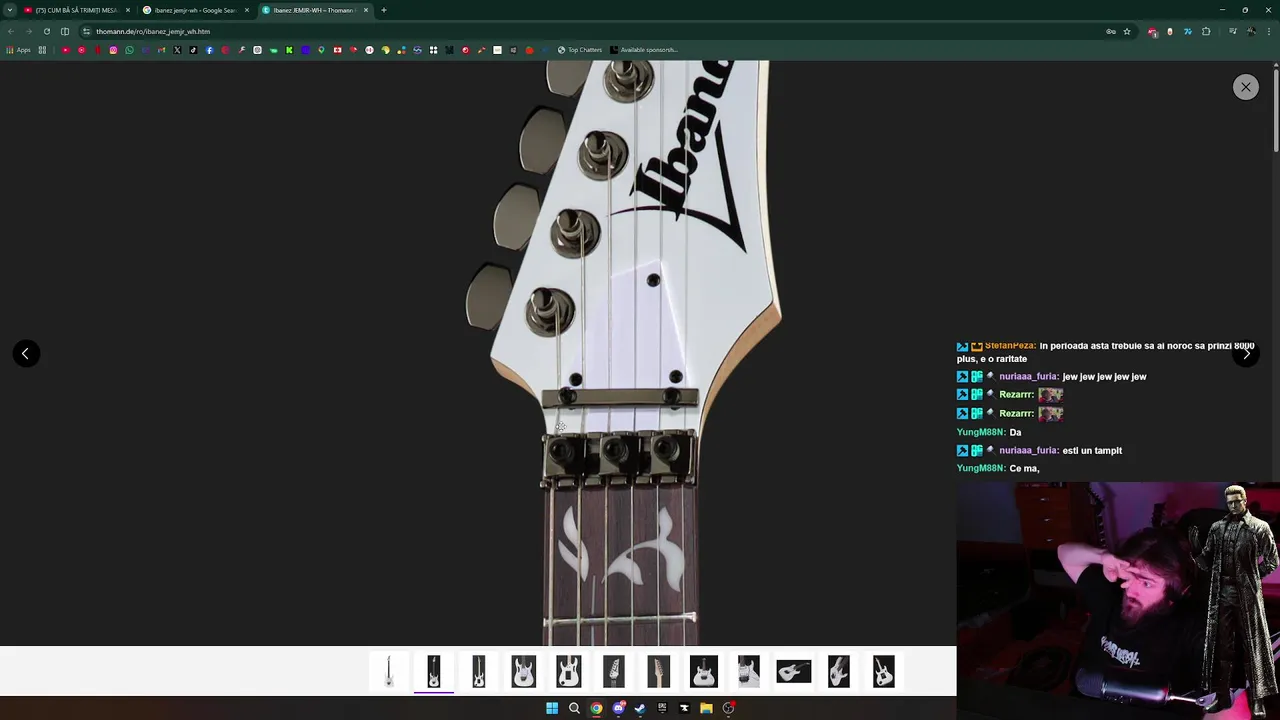The image size is (1280, 720).
Task: Open the last gallery thumbnail
Action: 884,671
